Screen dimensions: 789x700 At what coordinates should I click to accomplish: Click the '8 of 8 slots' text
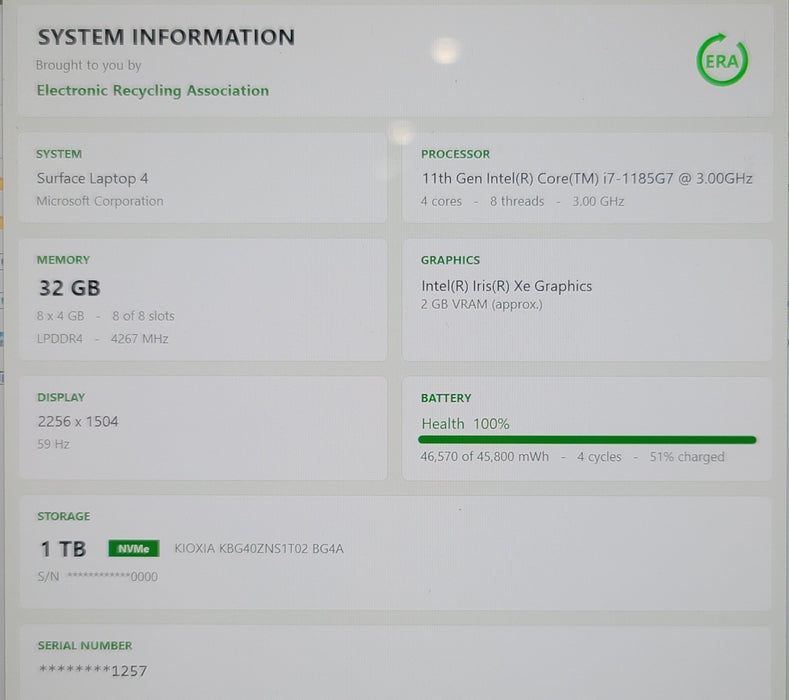(x=143, y=316)
